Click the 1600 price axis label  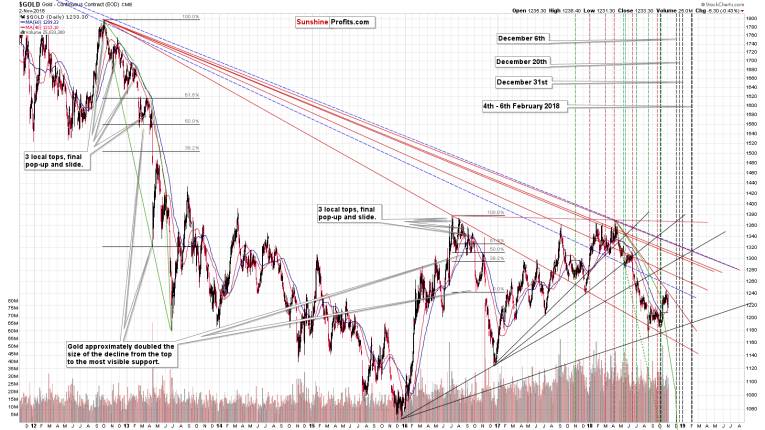(x=751, y=105)
